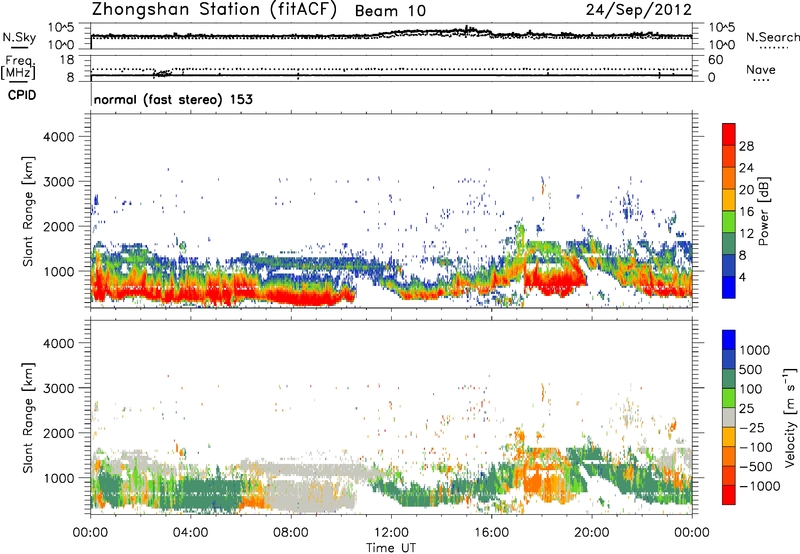Screen dimensions: 800x554
Task: Click the 'Slant Range [km]' label of velocity panel
Action: pos(28,417)
